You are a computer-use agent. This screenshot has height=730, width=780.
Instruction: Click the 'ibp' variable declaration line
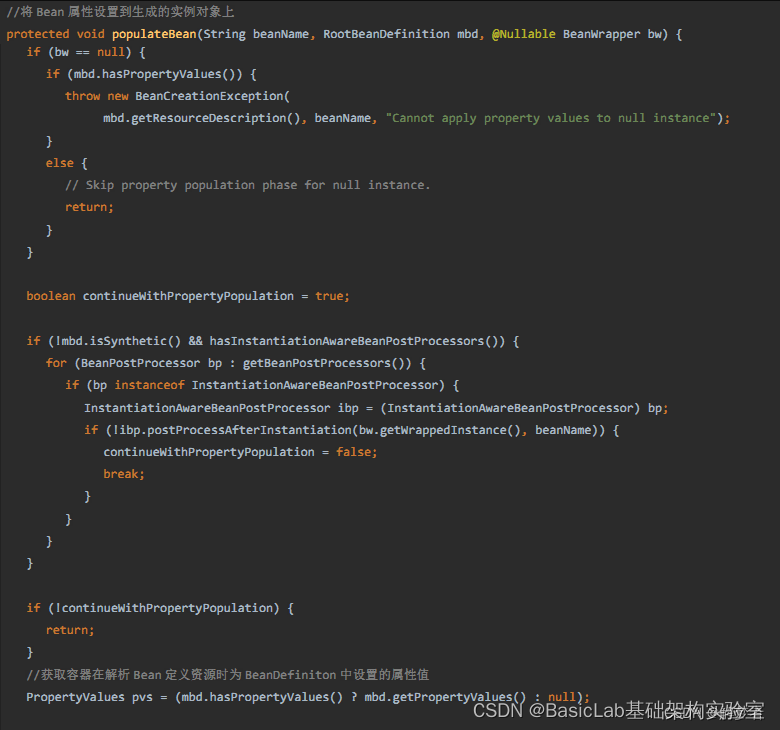[377, 408]
